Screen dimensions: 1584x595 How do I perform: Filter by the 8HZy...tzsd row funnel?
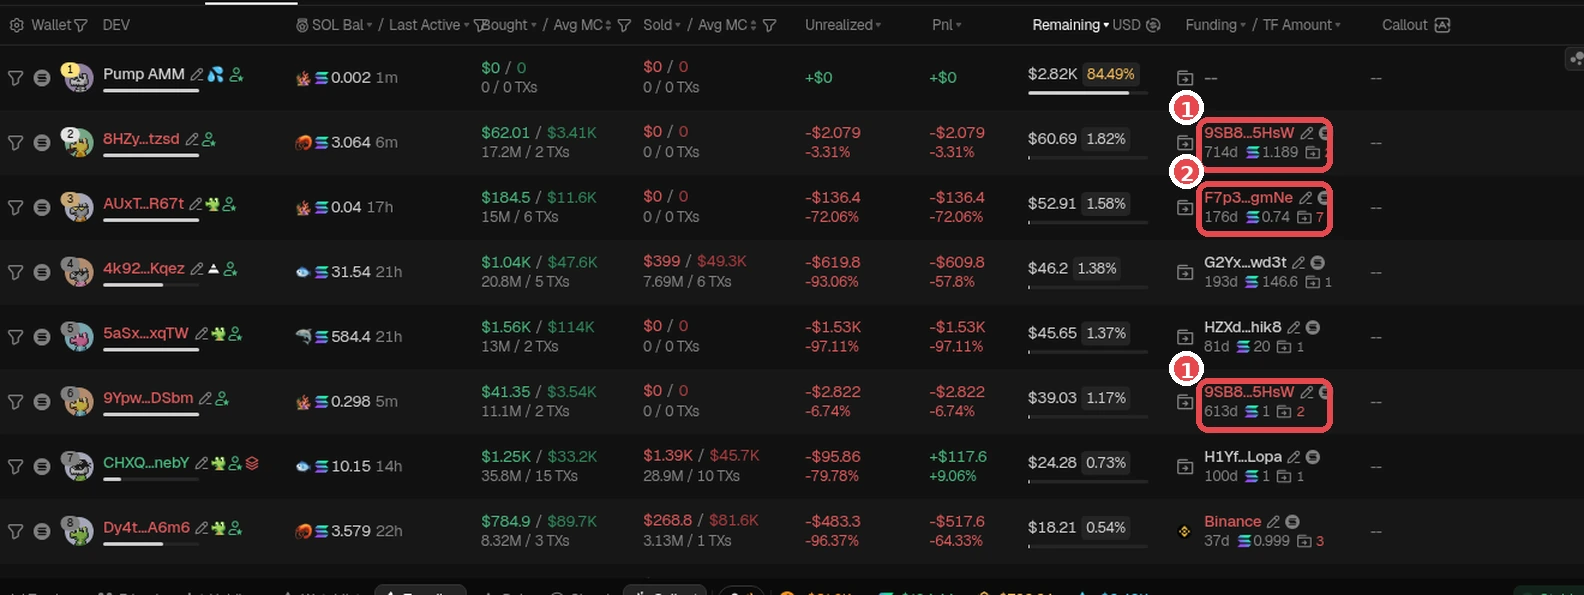[16, 143]
